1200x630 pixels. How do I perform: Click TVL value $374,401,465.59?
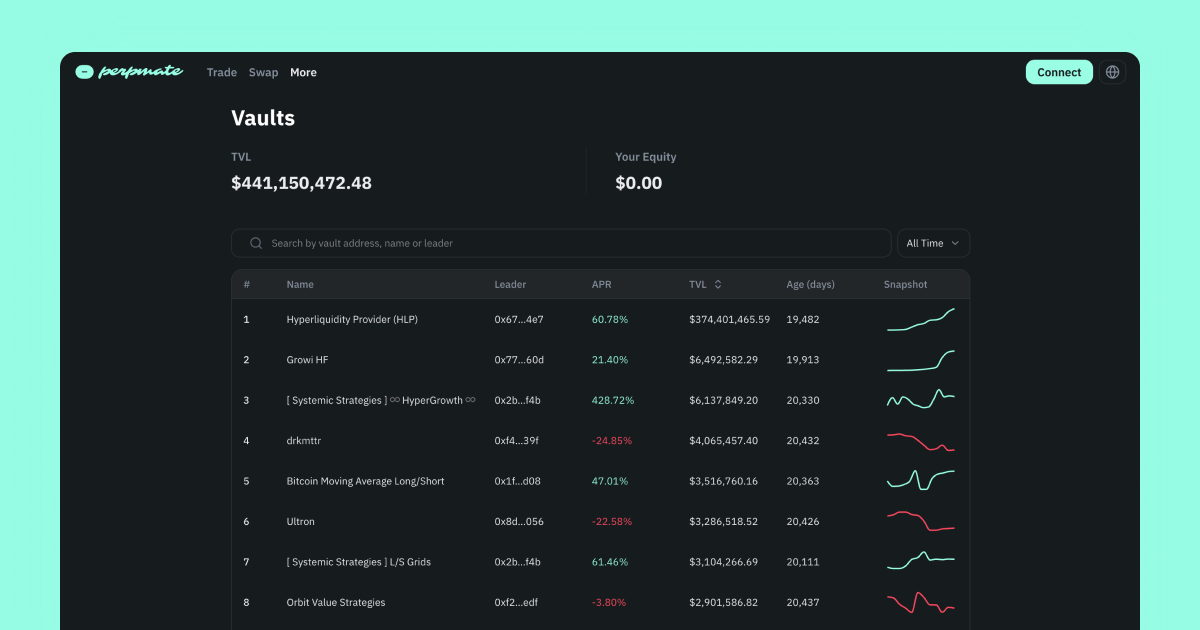(730, 319)
